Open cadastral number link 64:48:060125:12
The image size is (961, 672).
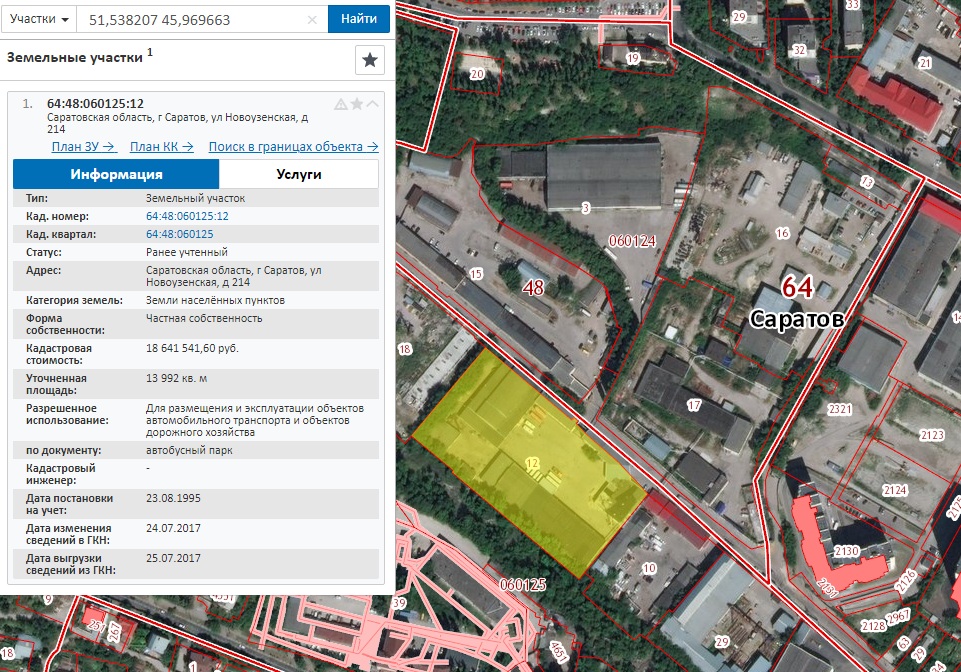[187, 216]
